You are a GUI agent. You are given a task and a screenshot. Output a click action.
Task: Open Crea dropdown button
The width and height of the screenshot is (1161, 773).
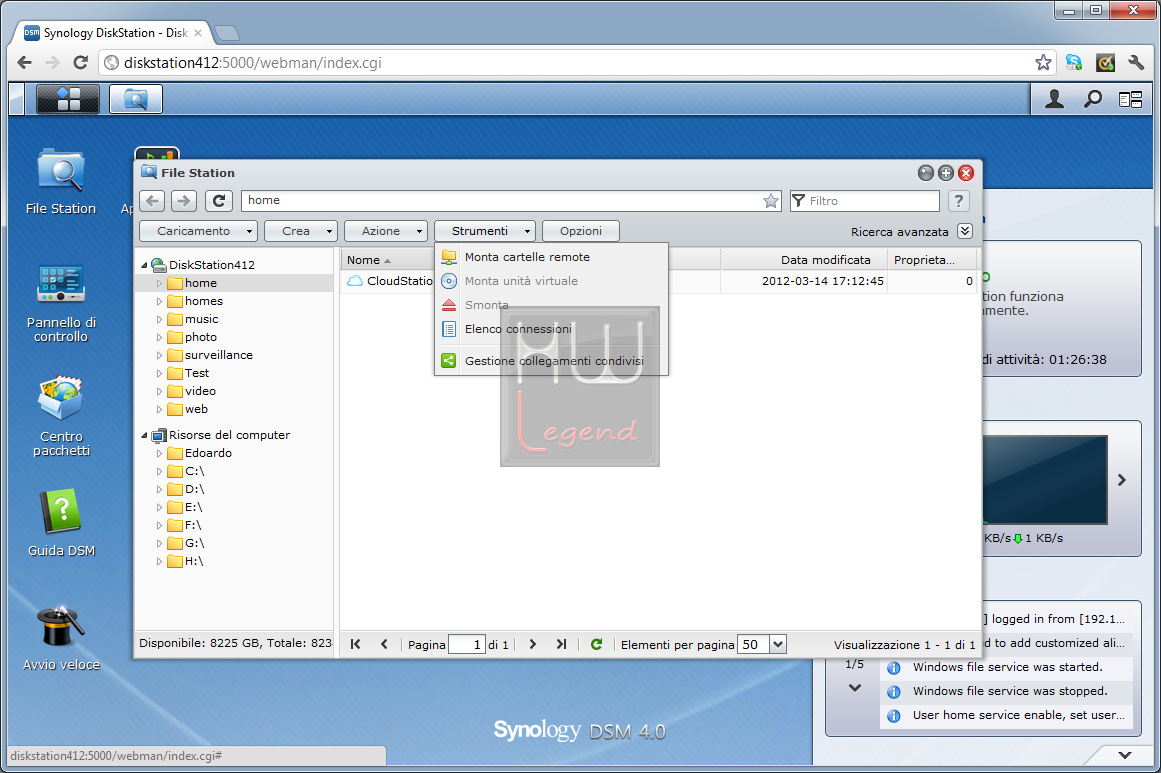[x=301, y=231]
